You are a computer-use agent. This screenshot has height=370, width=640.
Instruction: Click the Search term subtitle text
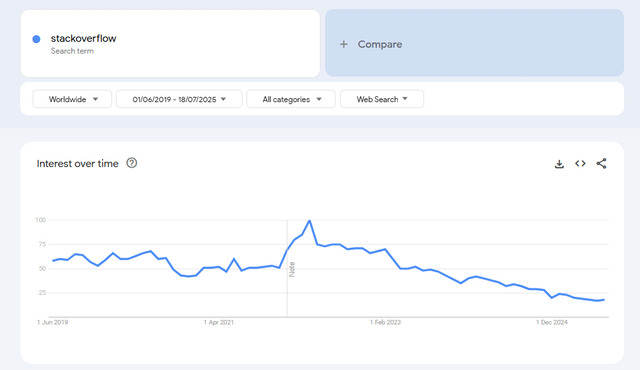72,51
